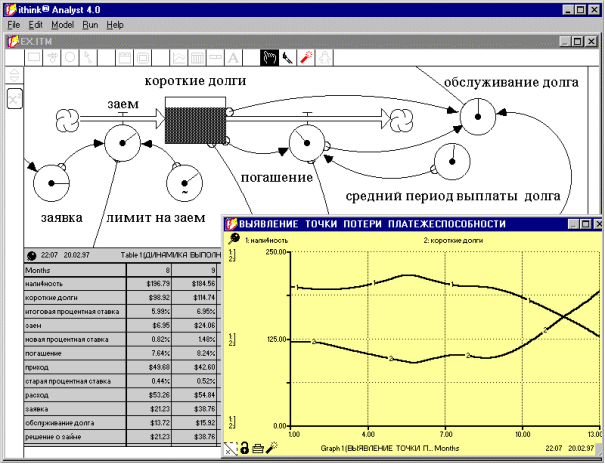Screen dimensions: 605x464
Task: Select the Numeric Display tool
Action: pyautogui.click(x=215, y=58)
